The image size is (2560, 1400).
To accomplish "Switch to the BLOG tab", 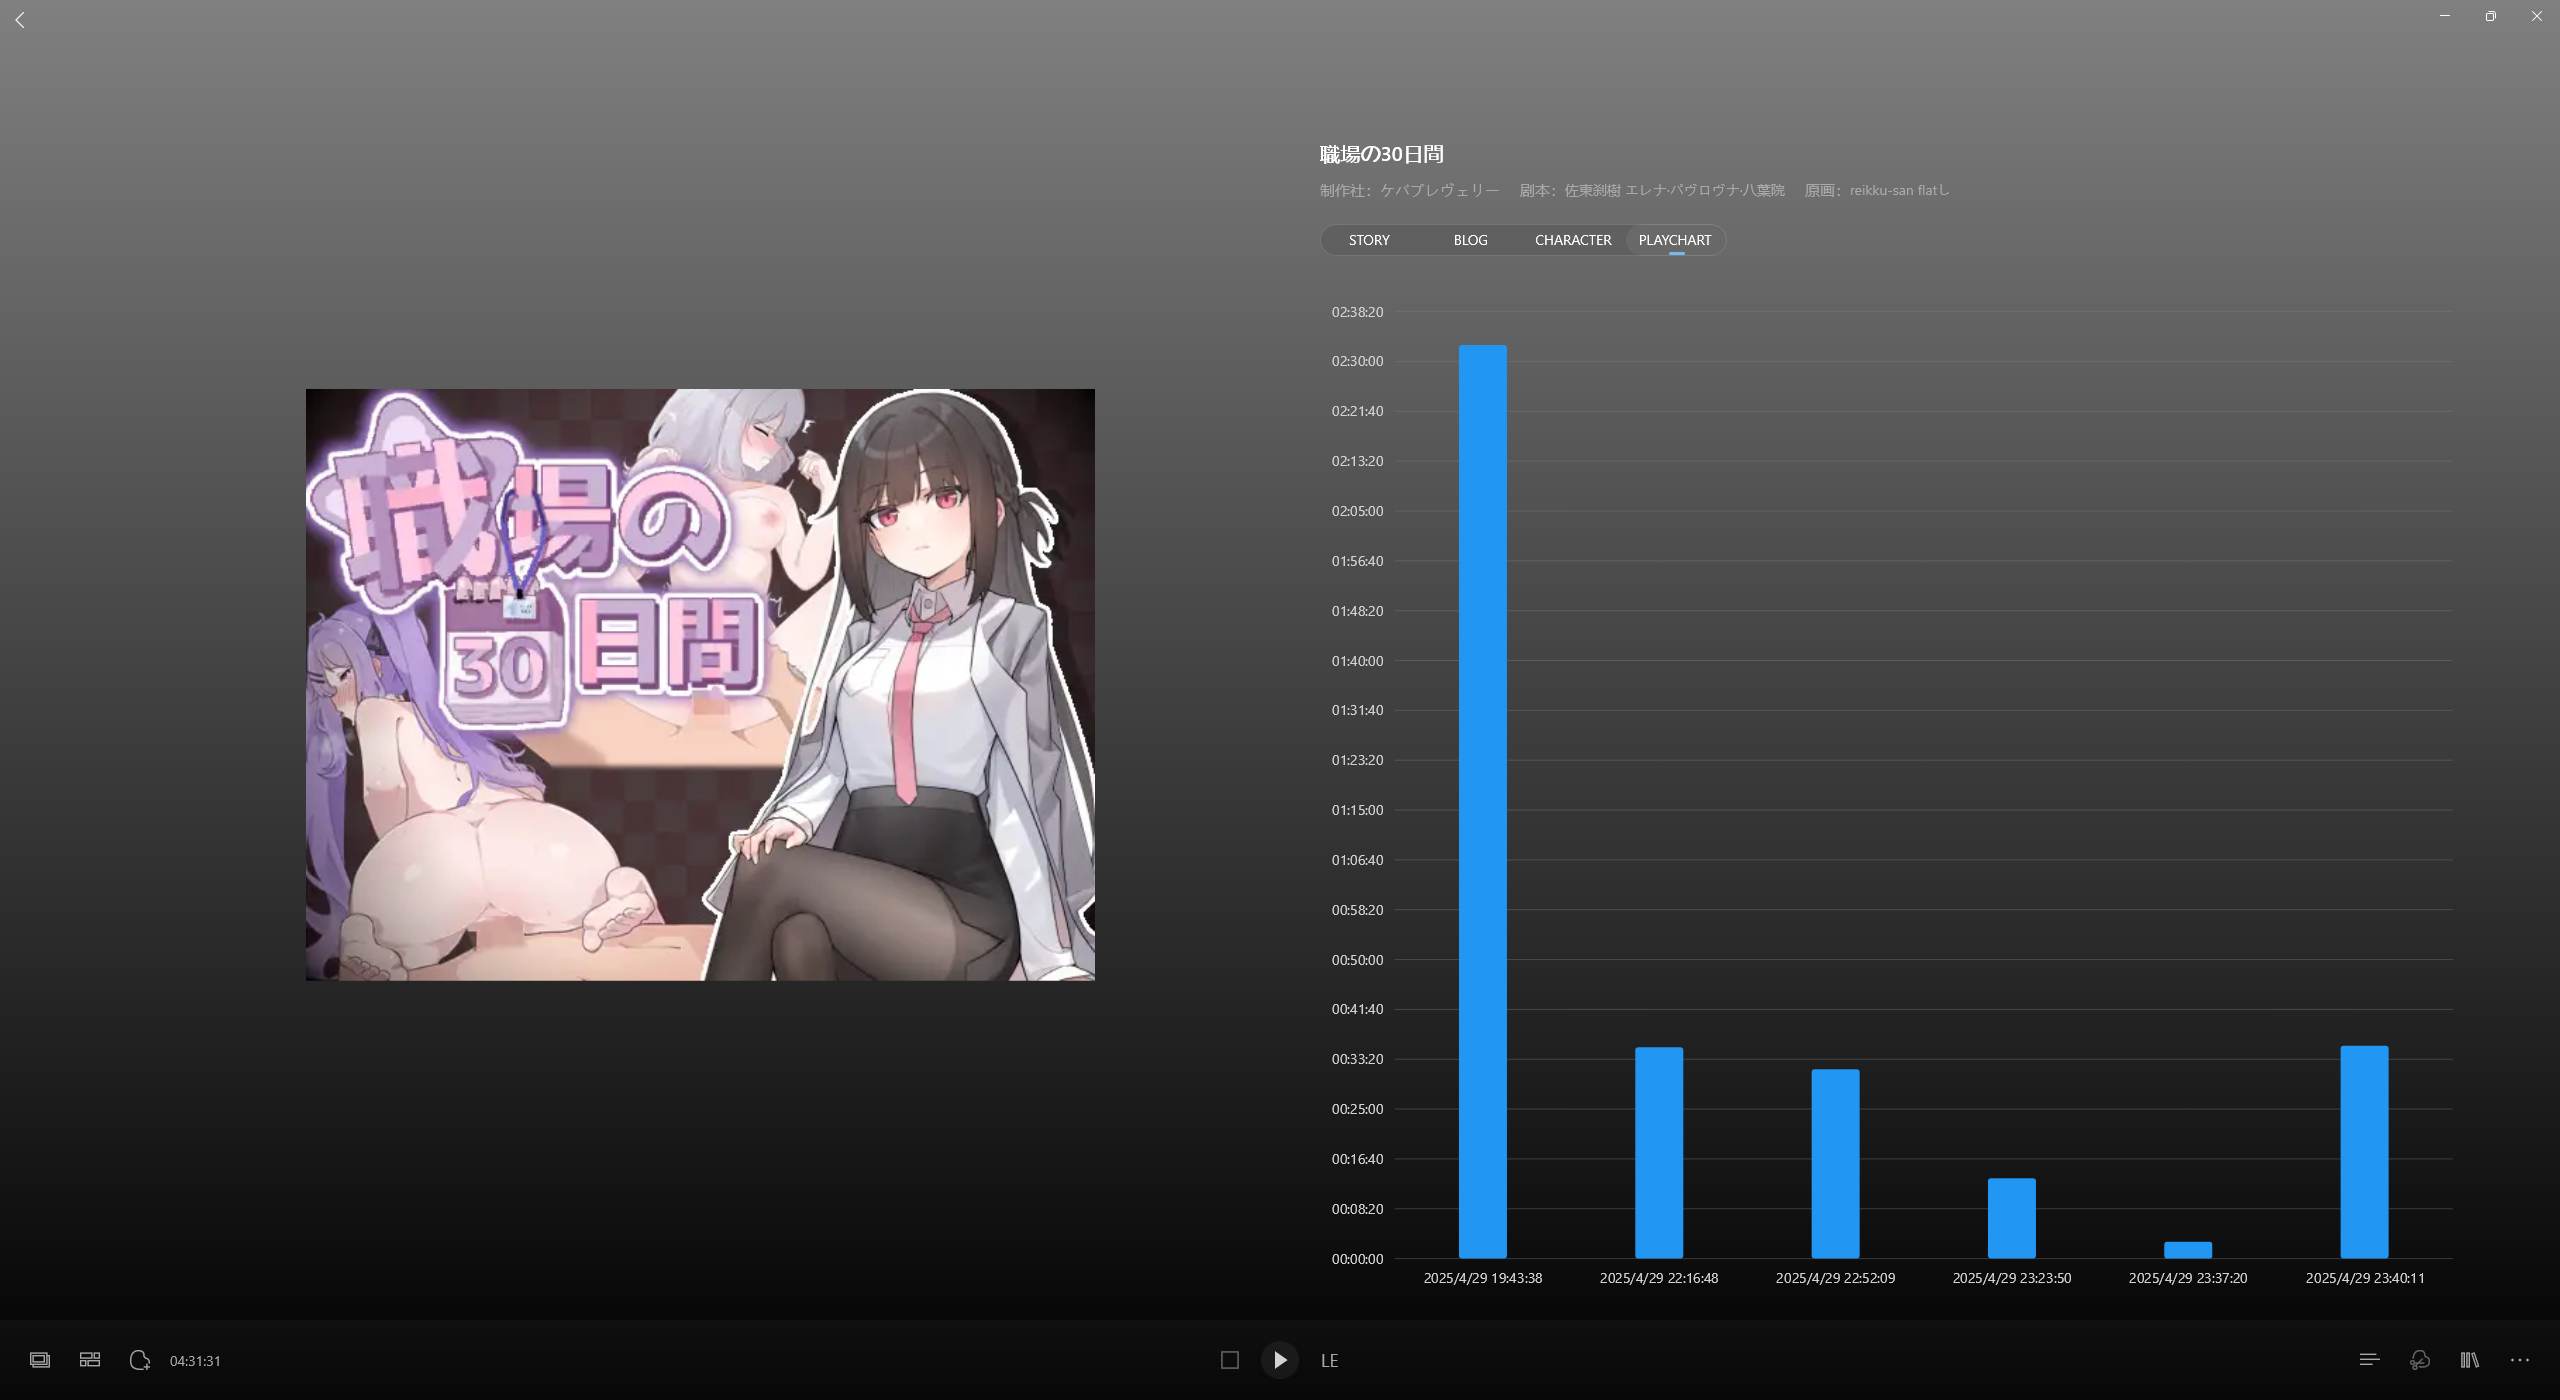I will [x=1470, y=240].
